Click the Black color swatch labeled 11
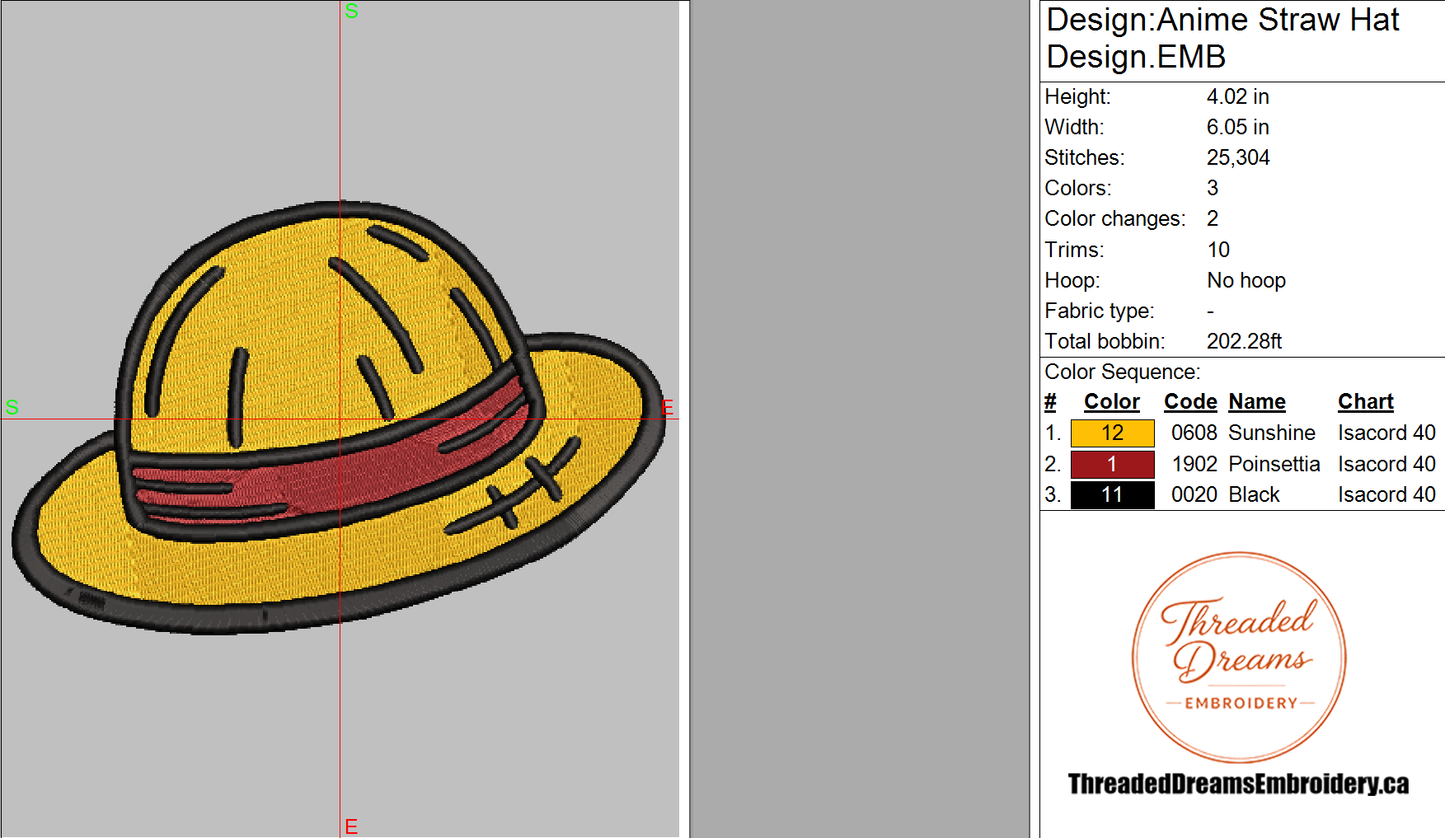Image resolution: width=1445 pixels, height=838 pixels. tap(1112, 495)
